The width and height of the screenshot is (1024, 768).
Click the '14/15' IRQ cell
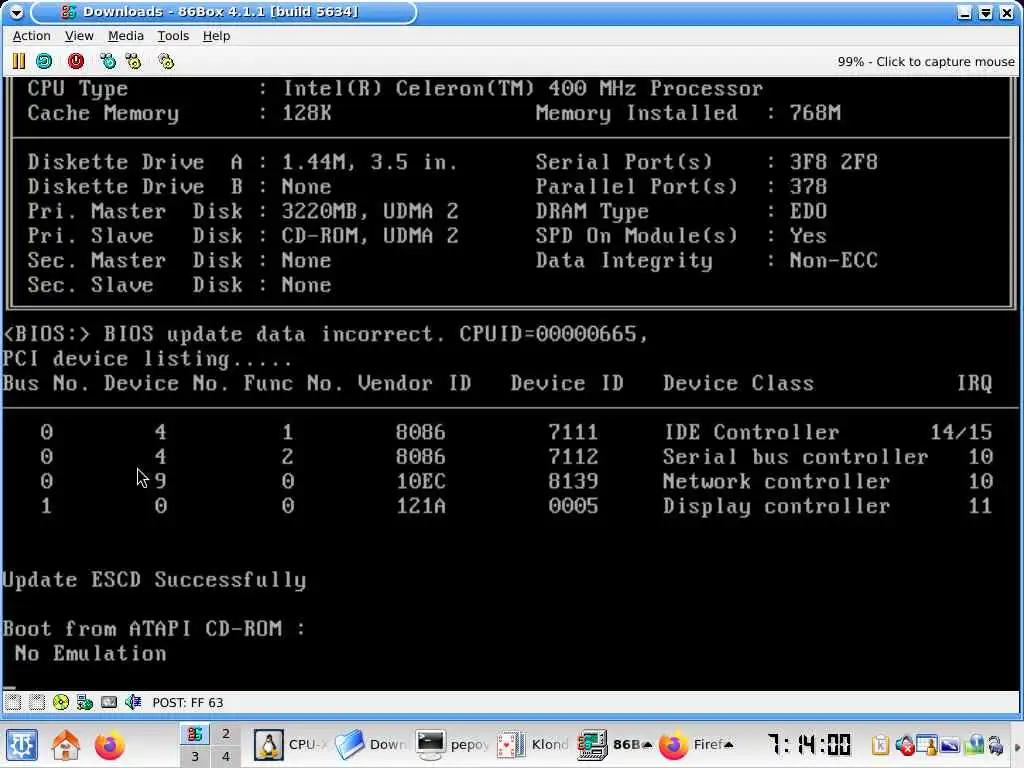[961, 432]
